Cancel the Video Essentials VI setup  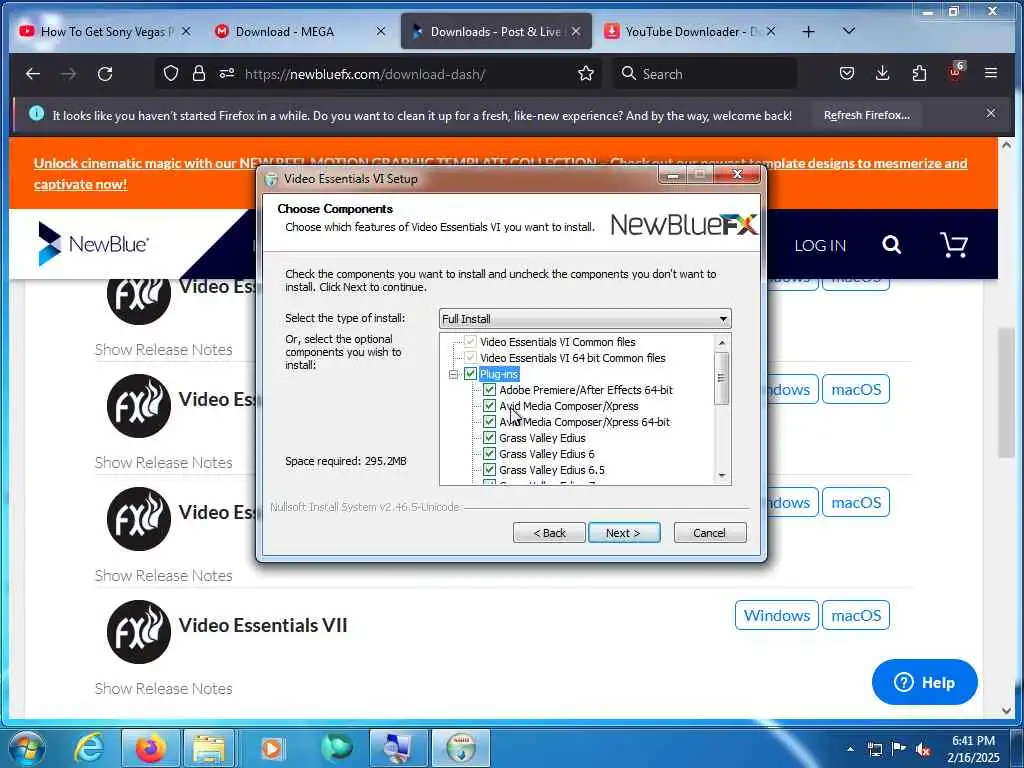click(709, 533)
